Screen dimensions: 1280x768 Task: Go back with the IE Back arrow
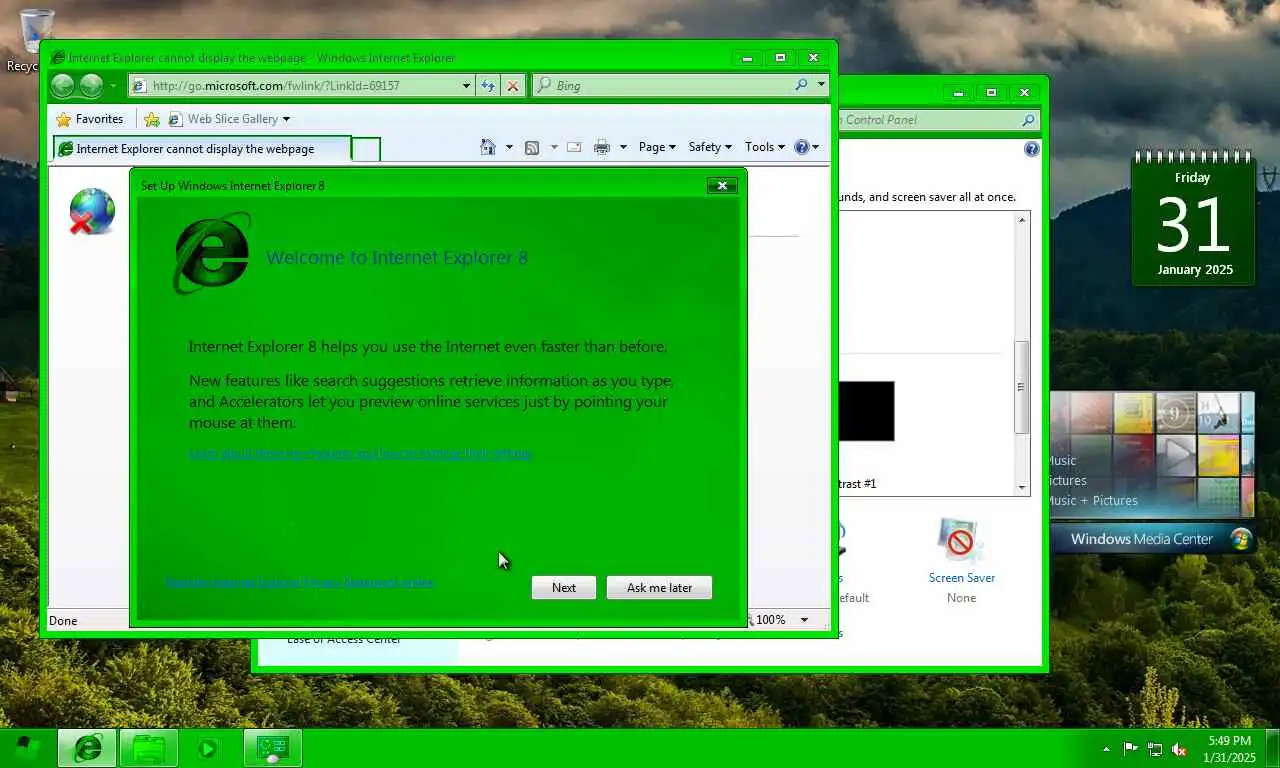pyautogui.click(x=62, y=86)
